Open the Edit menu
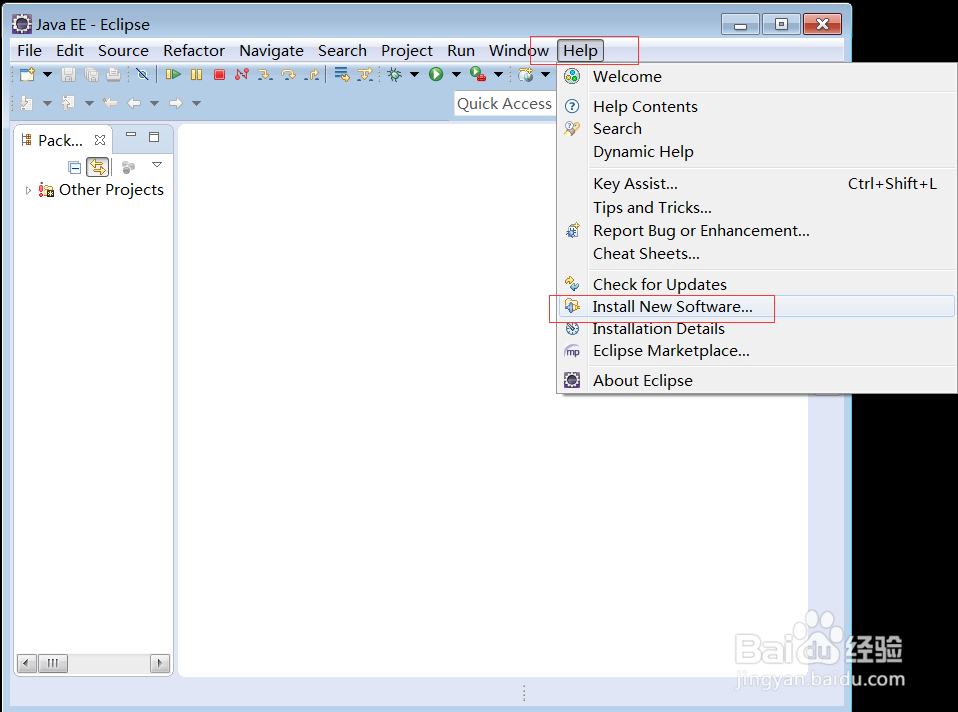958x712 pixels. pos(70,51)
